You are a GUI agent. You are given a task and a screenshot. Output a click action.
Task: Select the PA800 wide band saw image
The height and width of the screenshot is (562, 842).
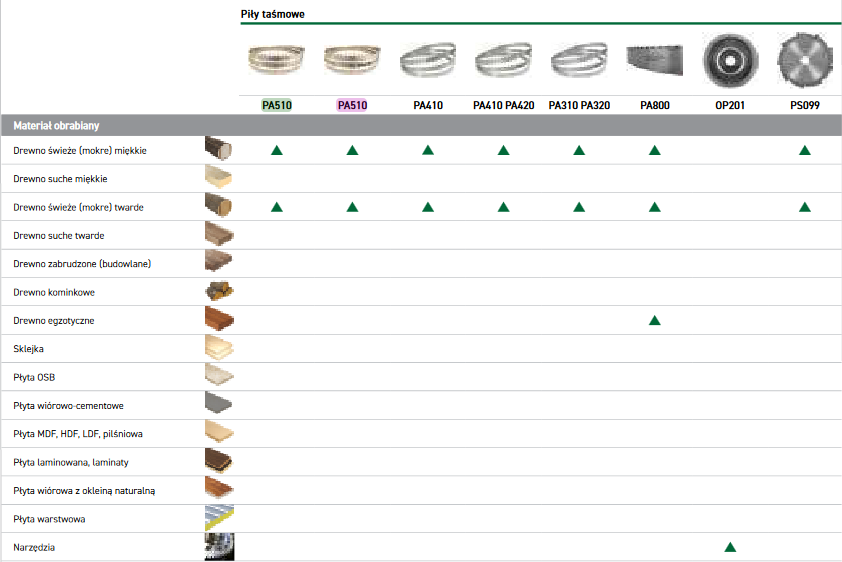(654, 61)
